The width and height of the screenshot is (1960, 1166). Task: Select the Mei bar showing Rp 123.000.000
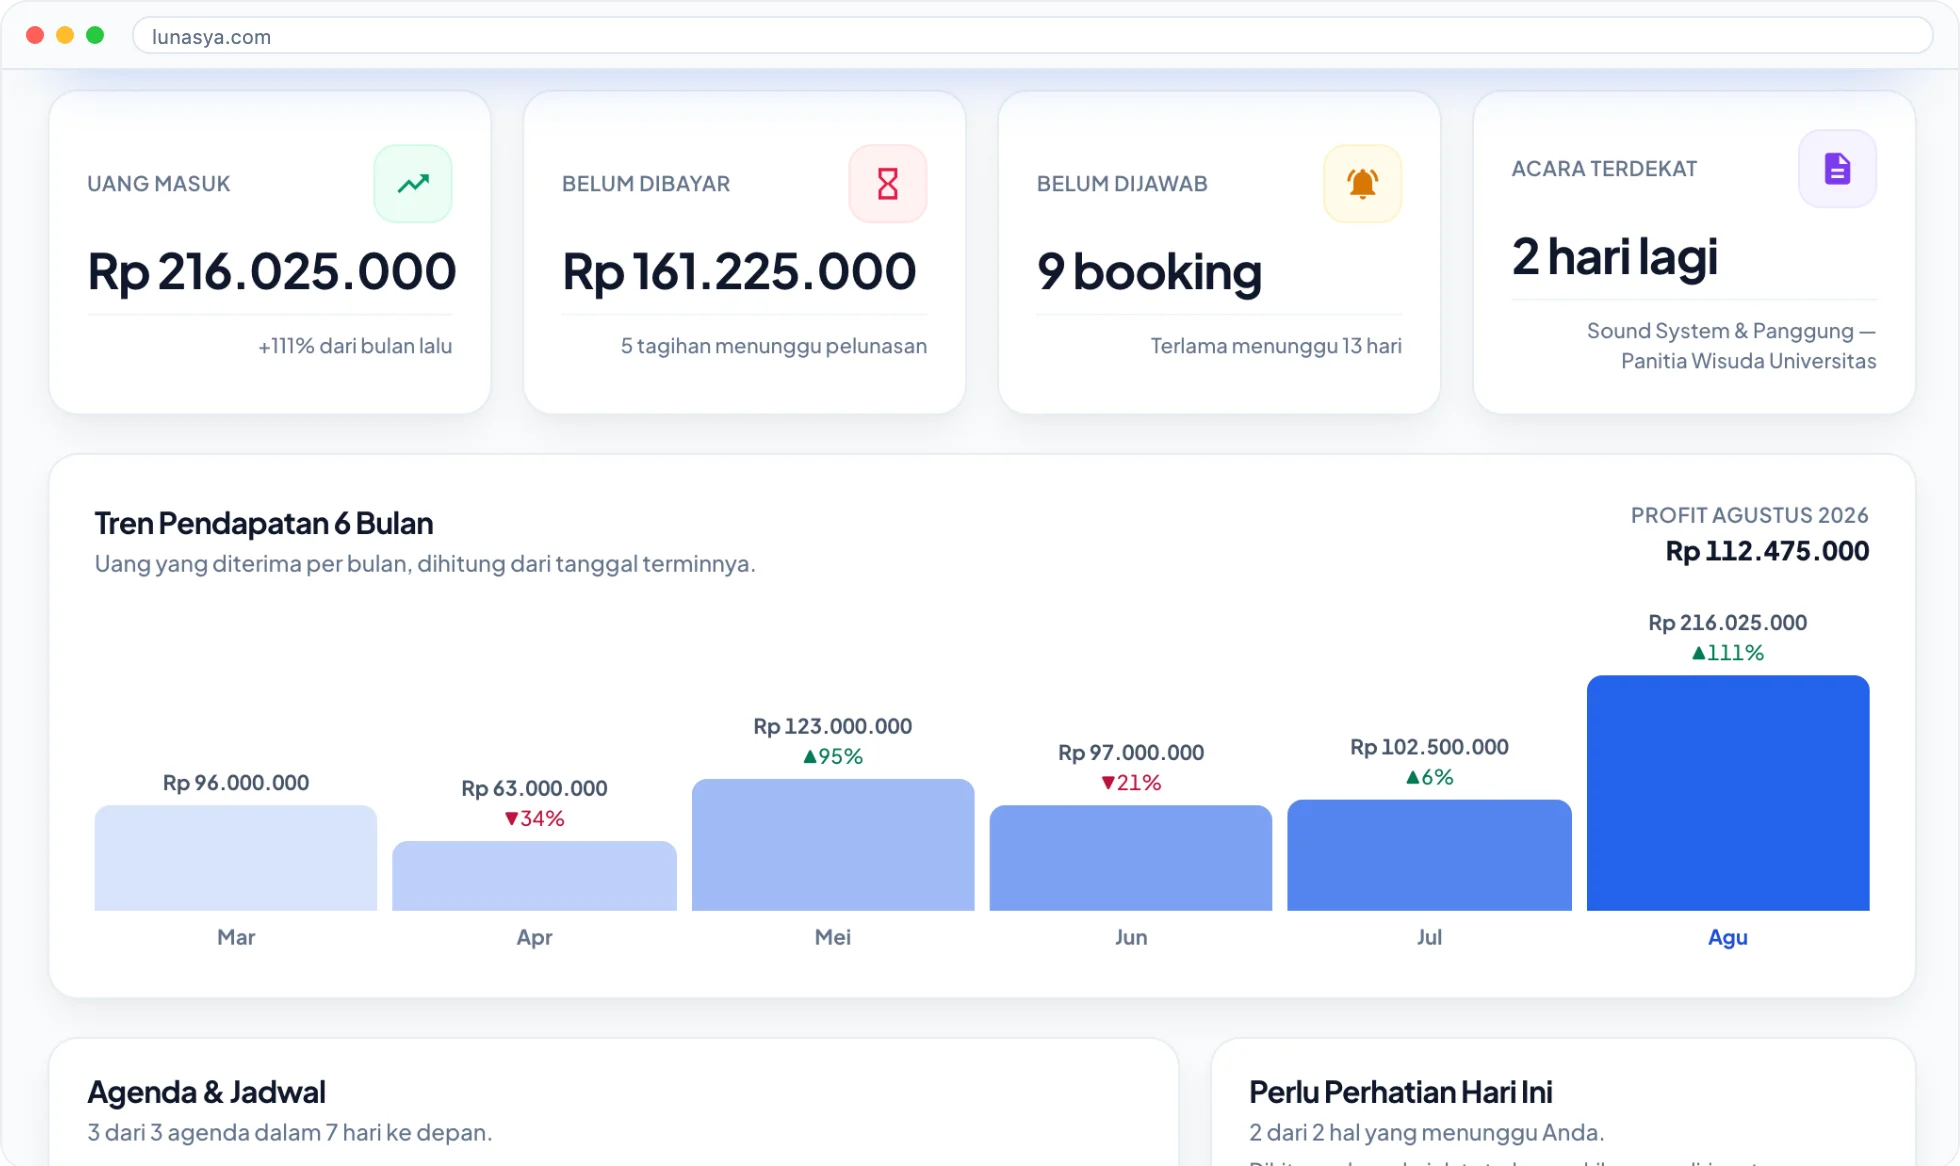(833, 845)
